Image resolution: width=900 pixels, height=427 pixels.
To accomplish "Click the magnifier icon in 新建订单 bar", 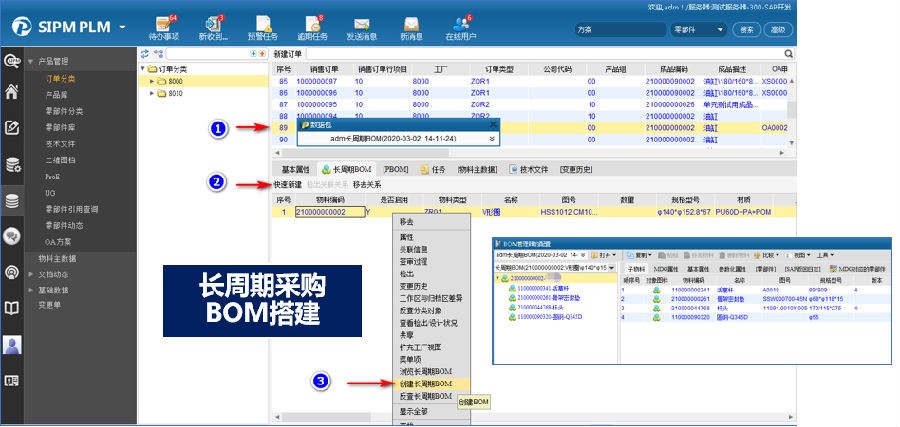I will 789,53.
